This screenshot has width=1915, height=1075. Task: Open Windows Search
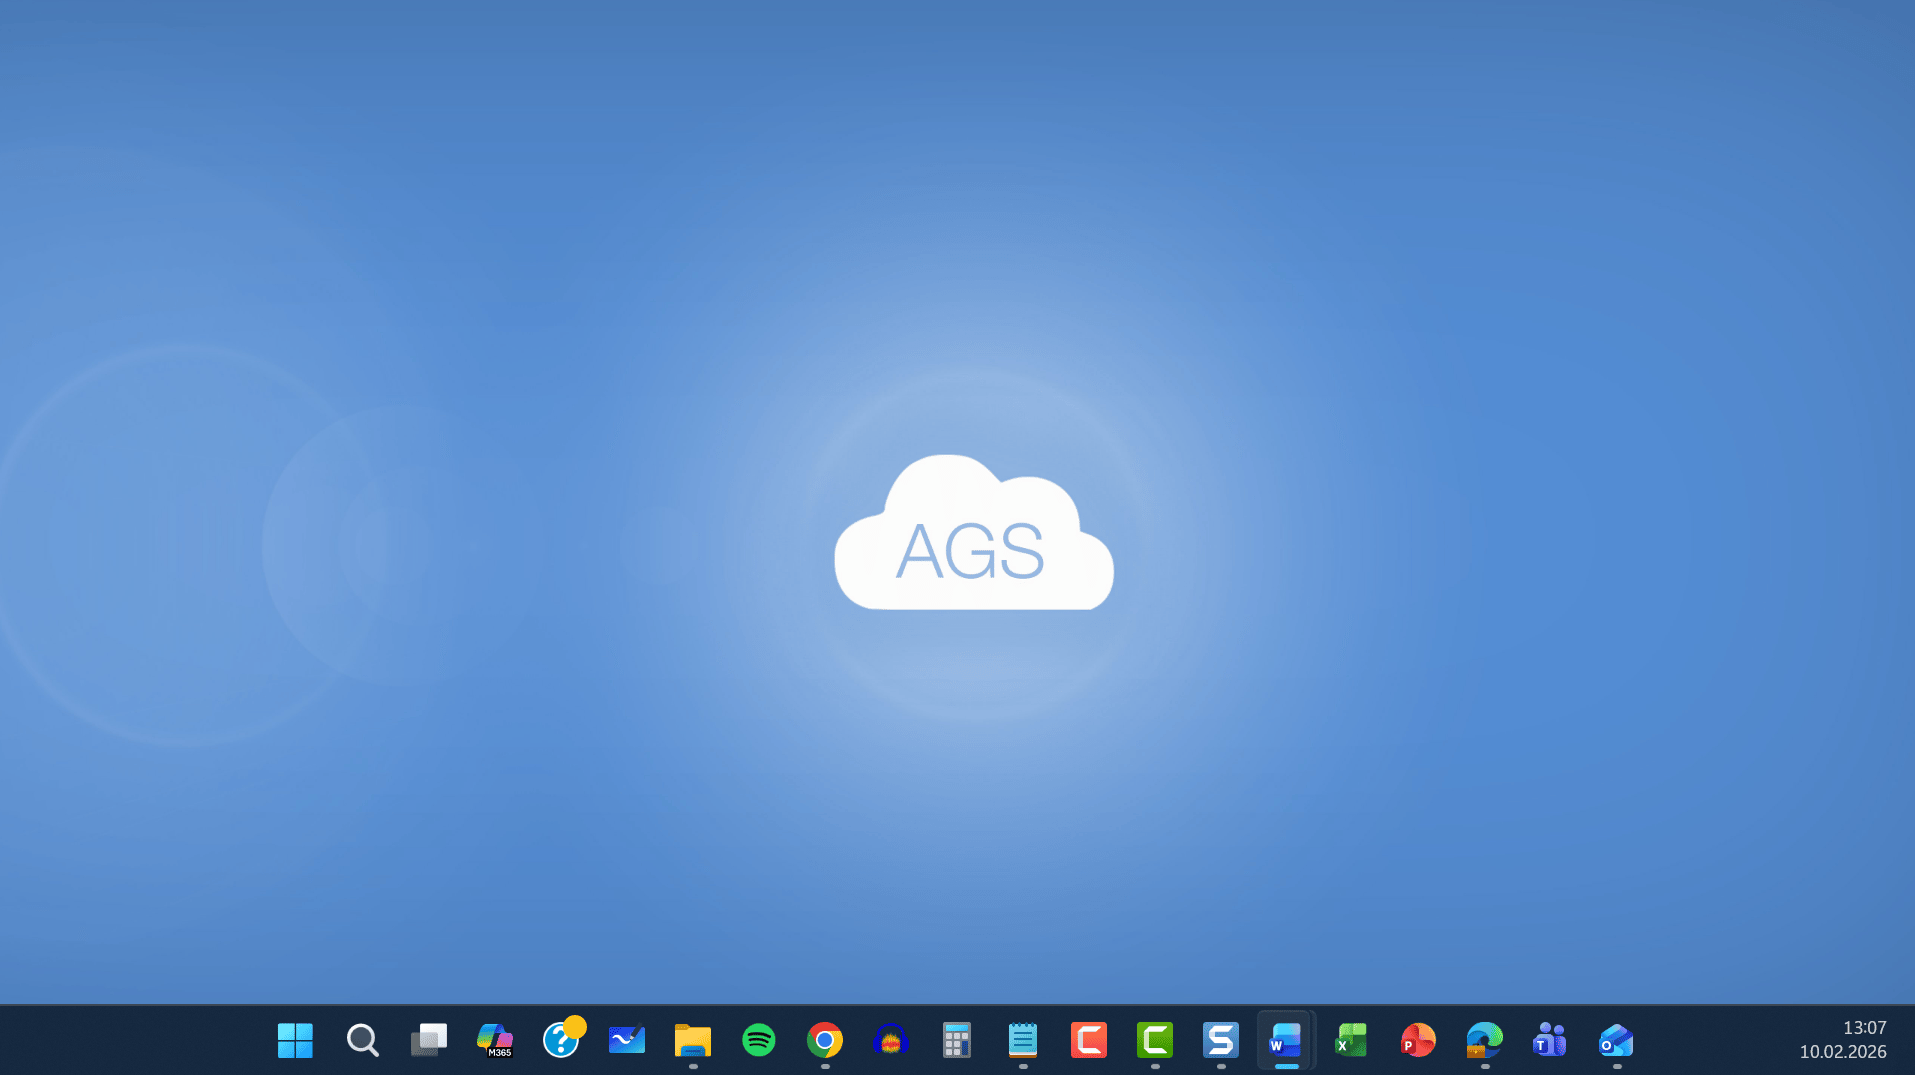tap(362, 1040)
